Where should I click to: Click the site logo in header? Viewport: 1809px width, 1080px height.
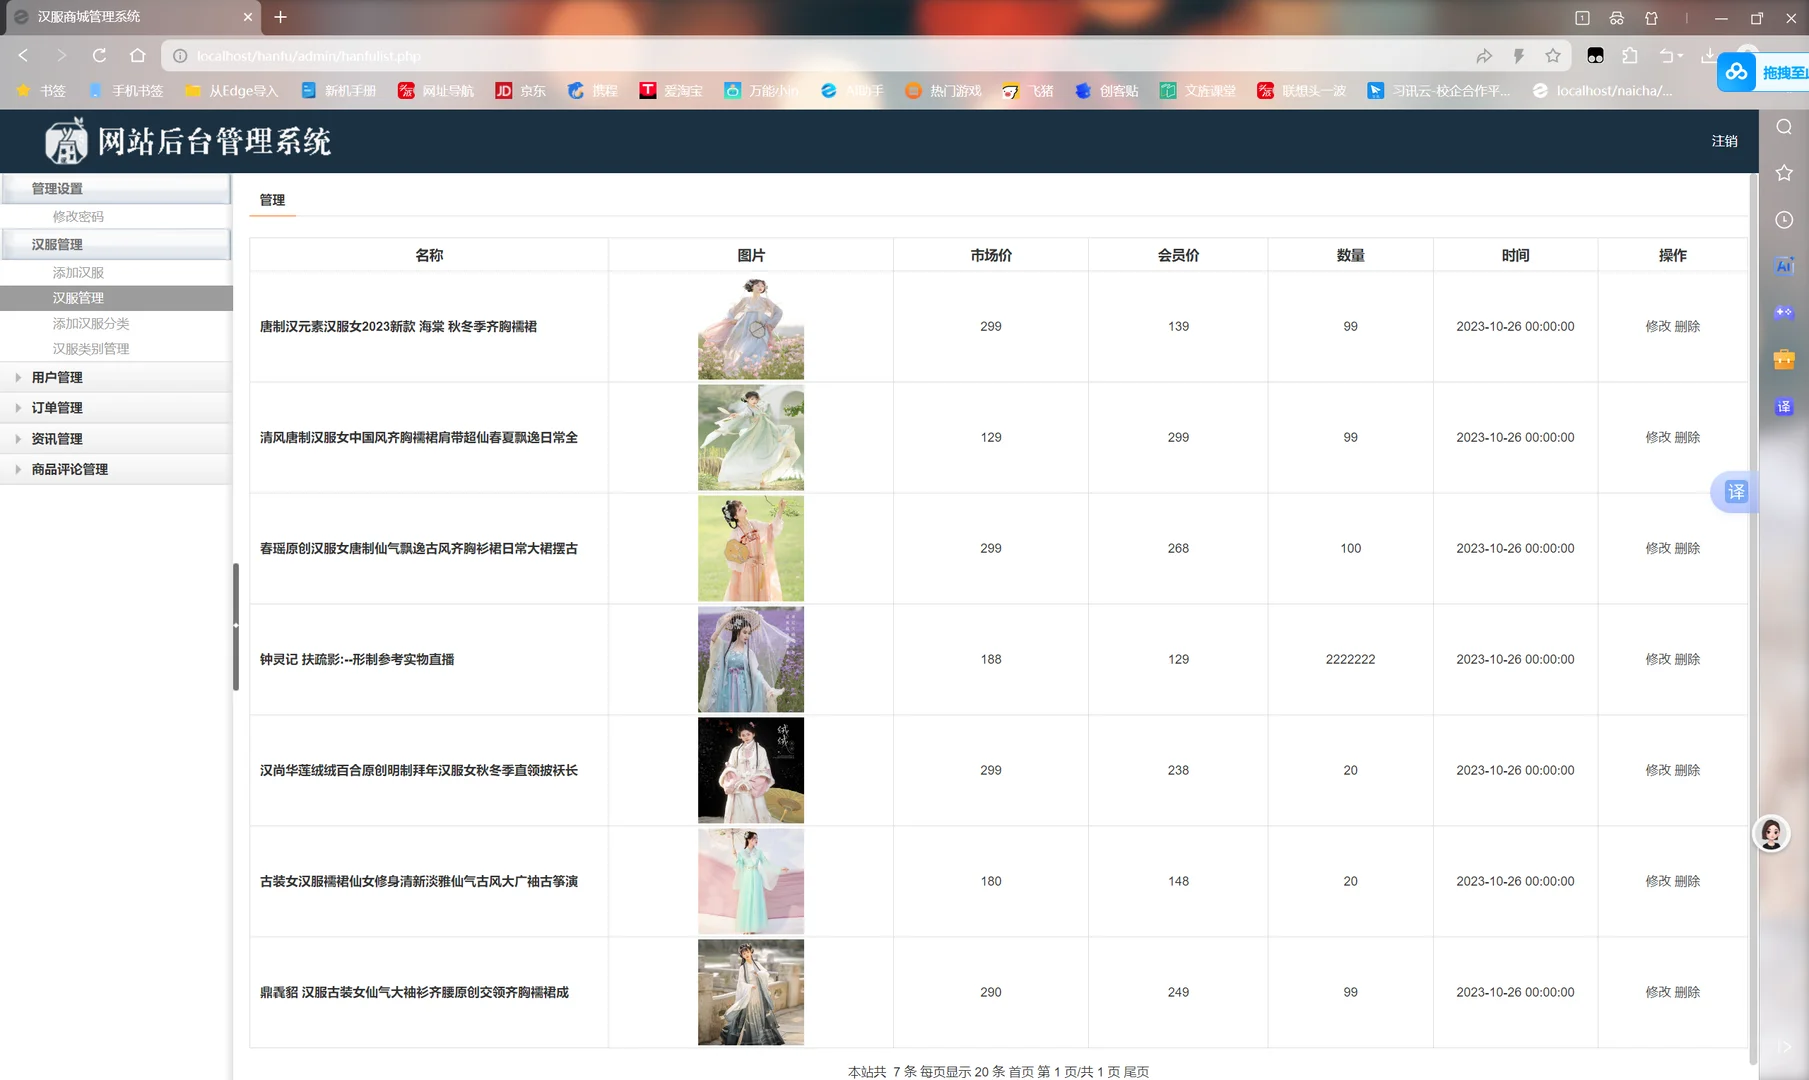[66, 140]
